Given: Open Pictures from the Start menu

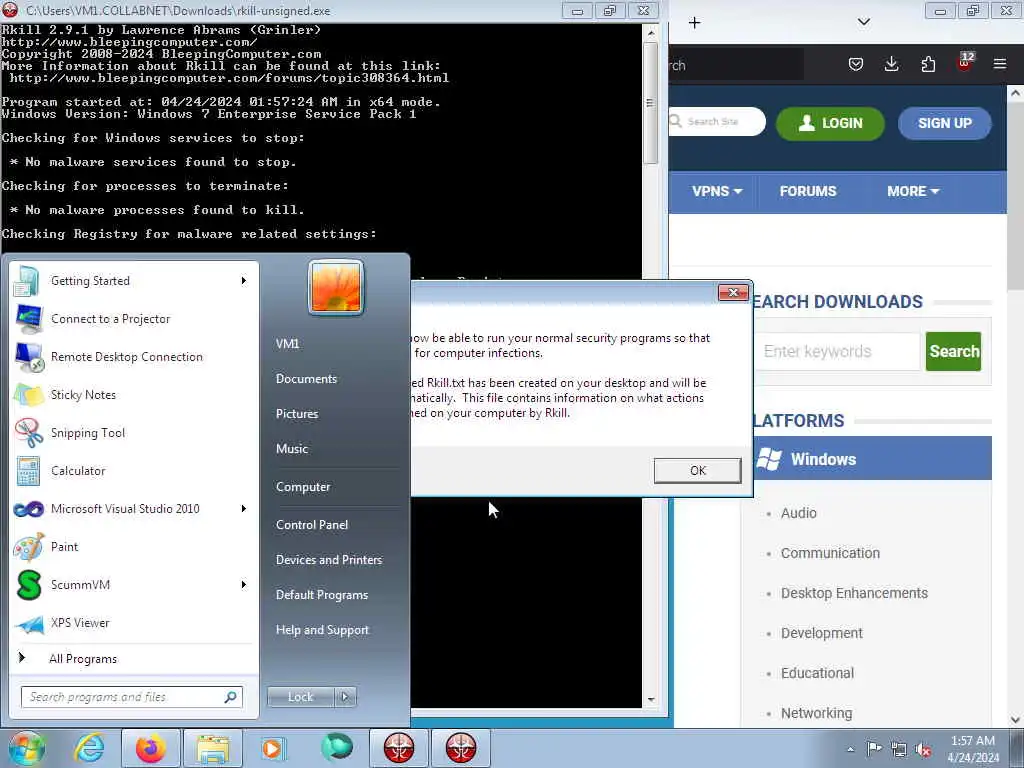Looking at the screenshot, I should click(296, 414).
